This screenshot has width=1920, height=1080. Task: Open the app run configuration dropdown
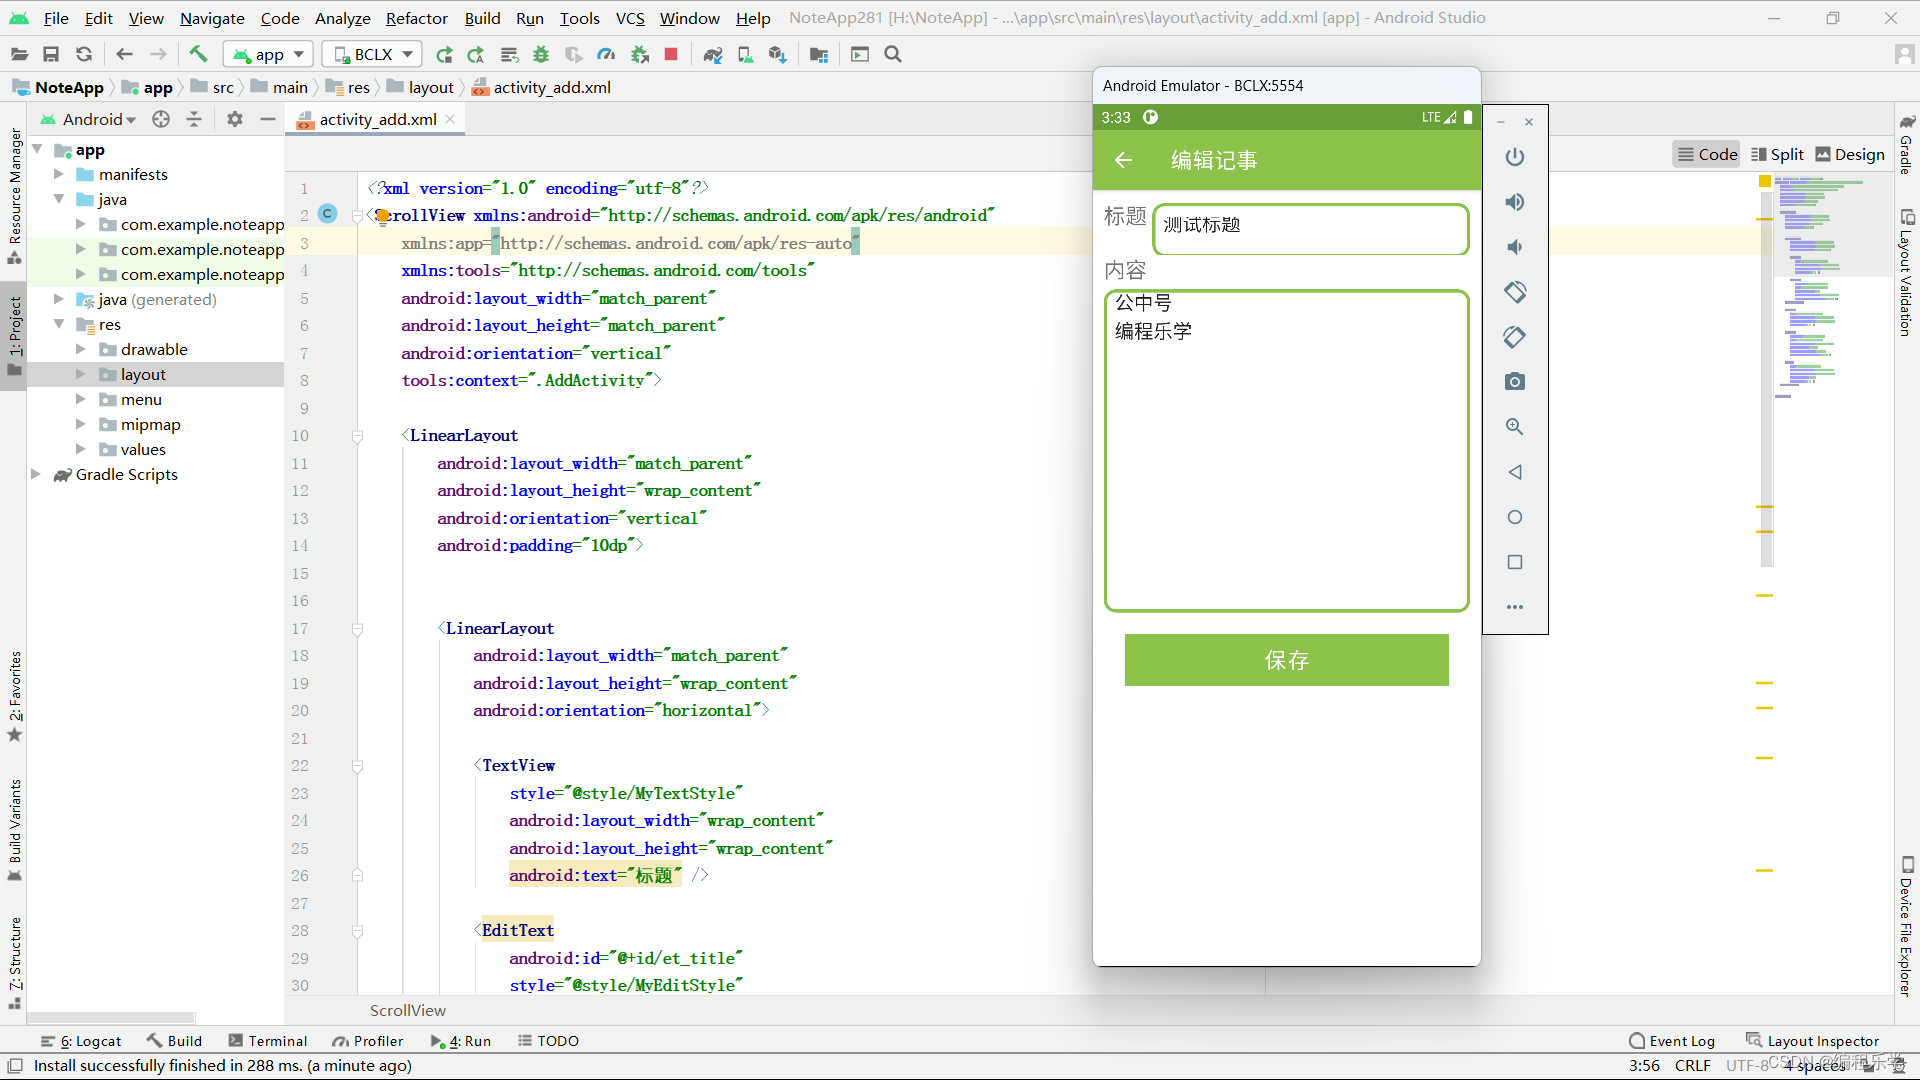269,54
